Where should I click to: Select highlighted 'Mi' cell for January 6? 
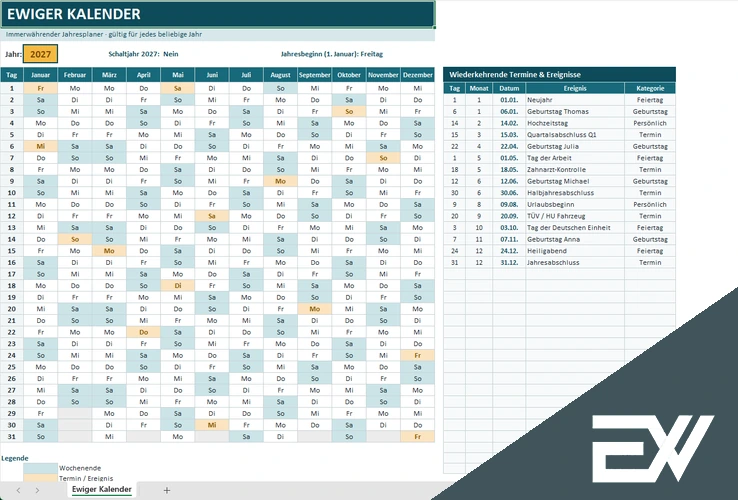click(x=40, y=146)
